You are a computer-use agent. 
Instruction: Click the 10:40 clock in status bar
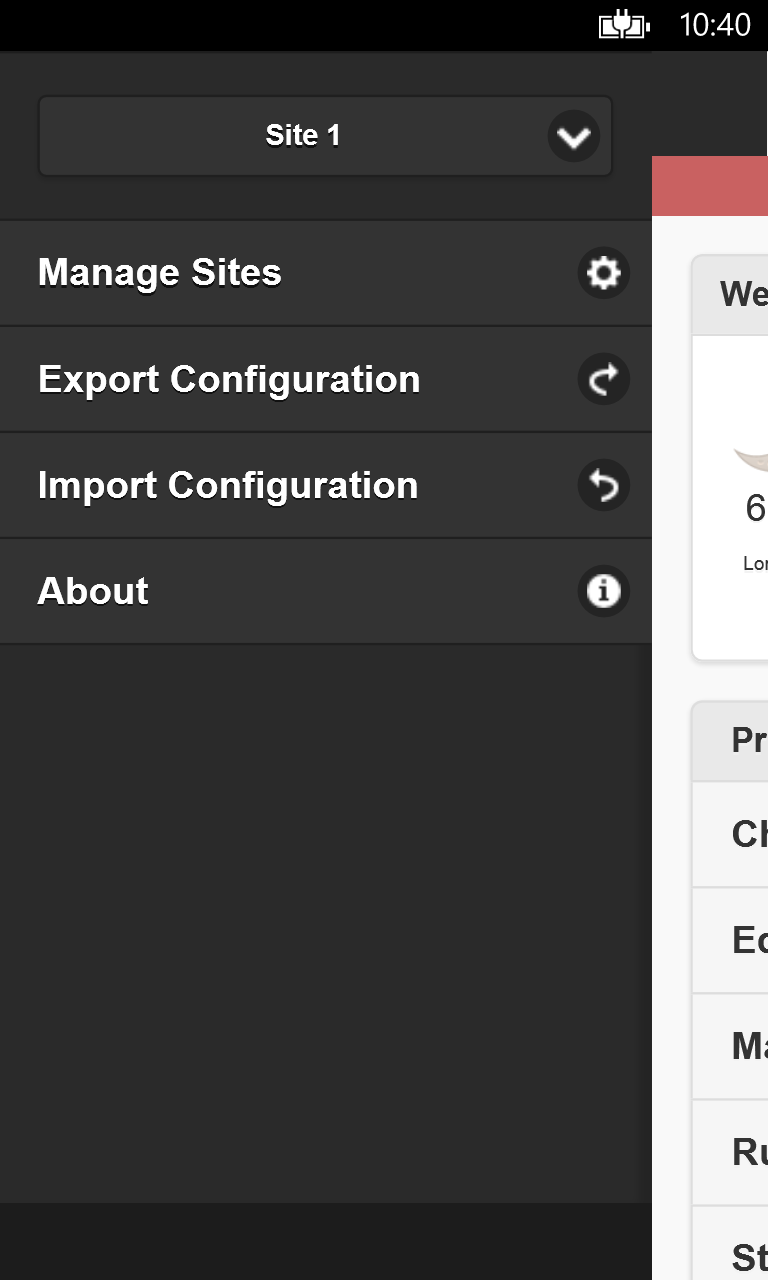click(x=714, y=25)
